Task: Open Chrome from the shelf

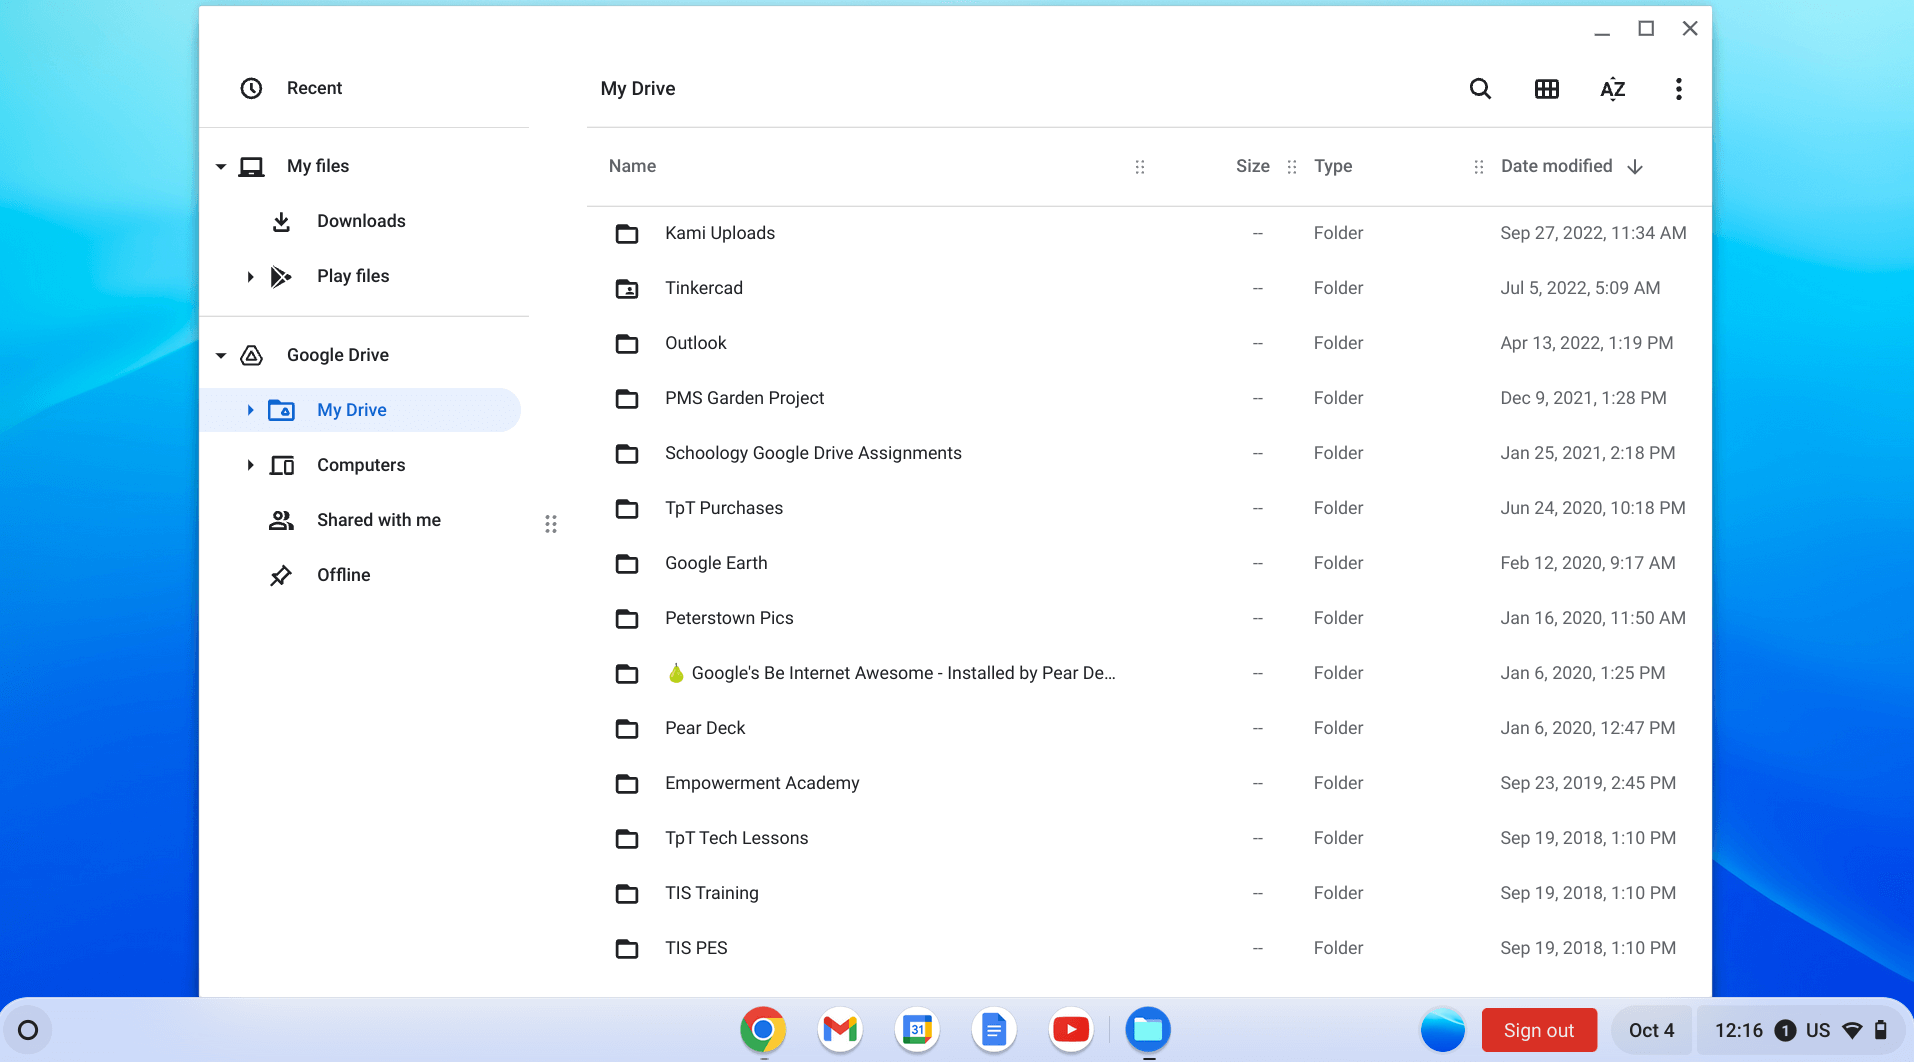Action: 763,1029
